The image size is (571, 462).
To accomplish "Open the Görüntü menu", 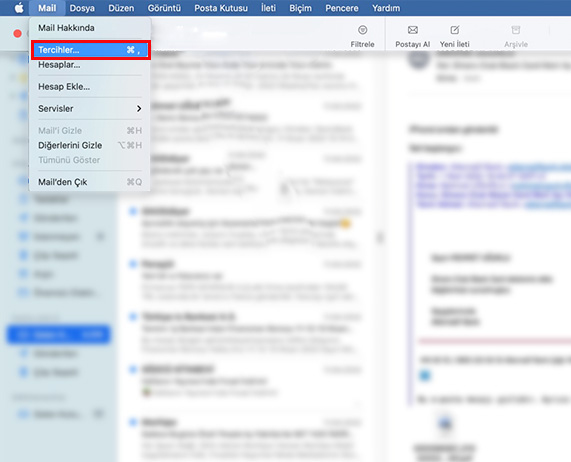I will [164, 8].
